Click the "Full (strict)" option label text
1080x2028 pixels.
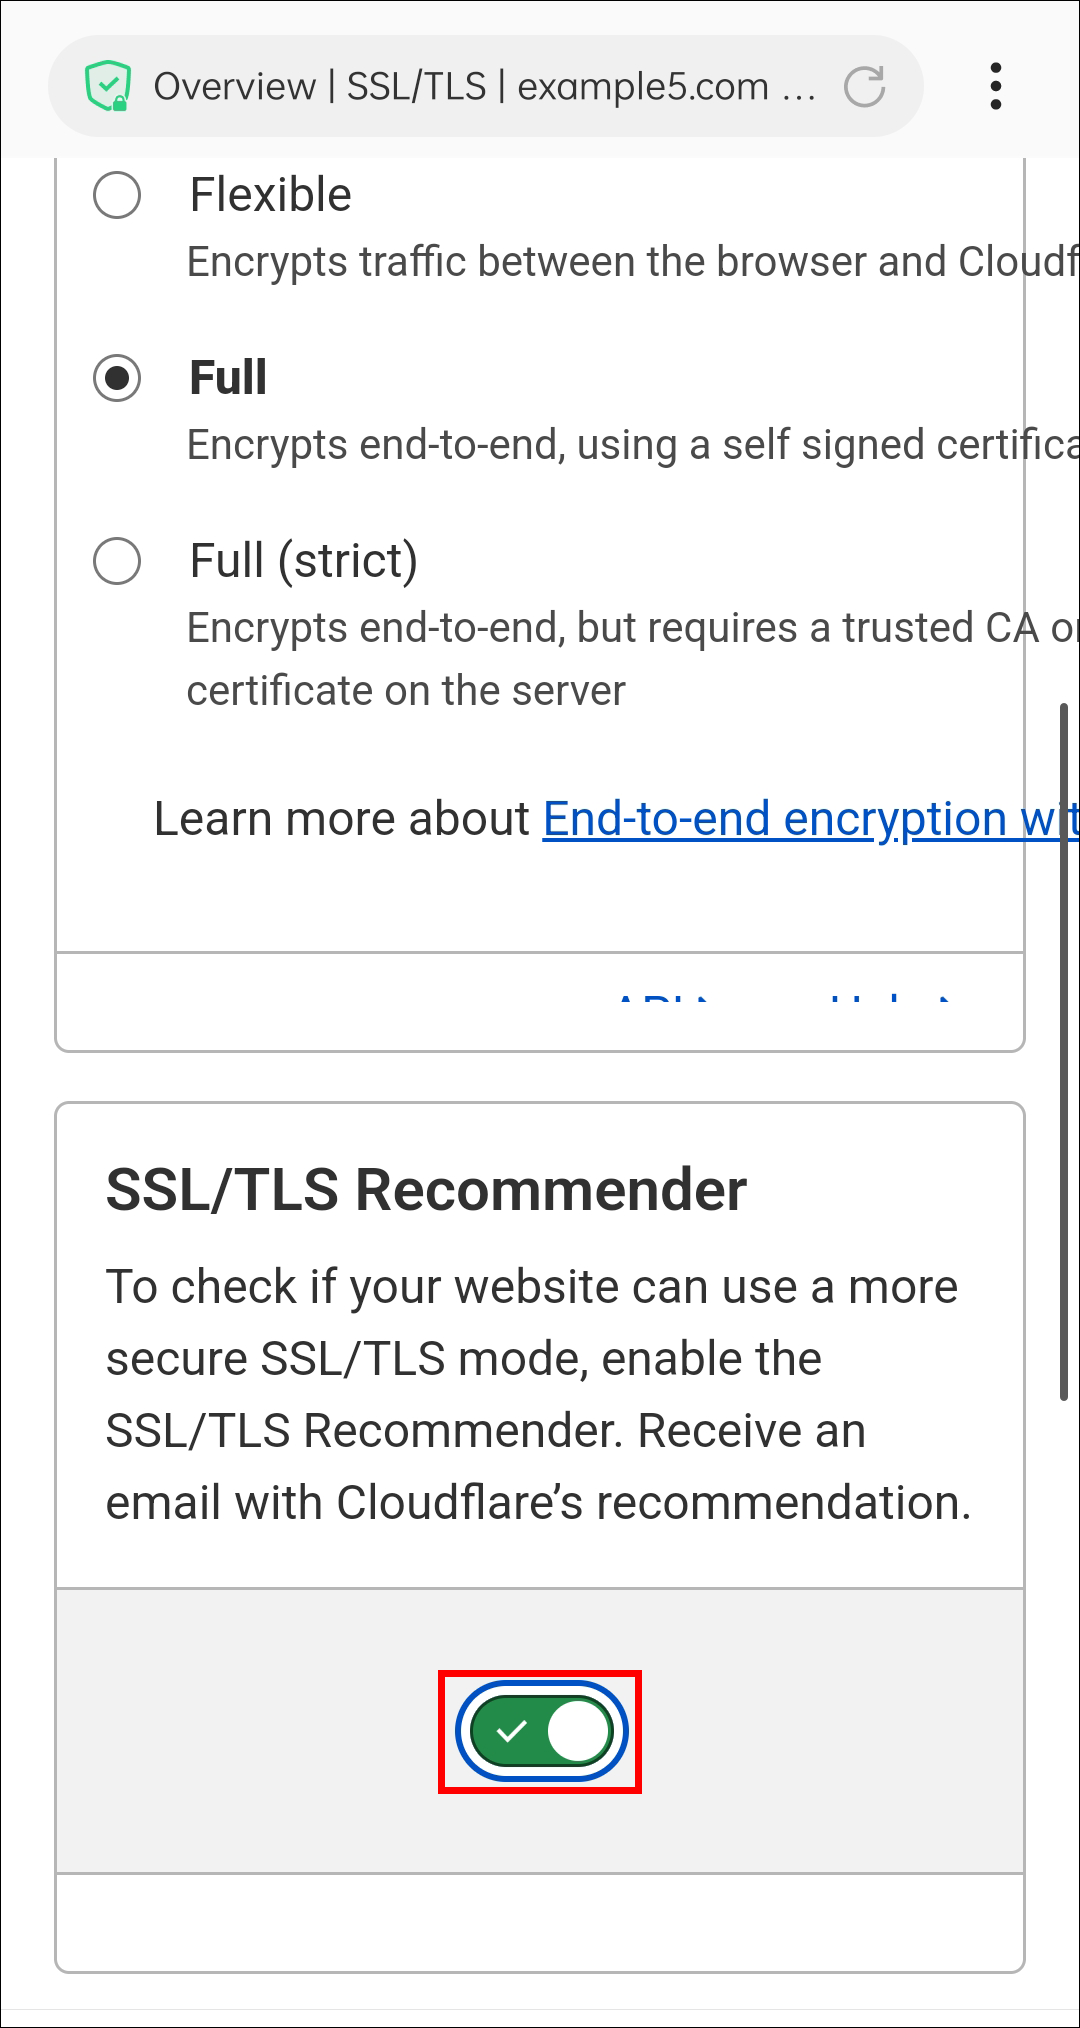[x=304, y=561]
